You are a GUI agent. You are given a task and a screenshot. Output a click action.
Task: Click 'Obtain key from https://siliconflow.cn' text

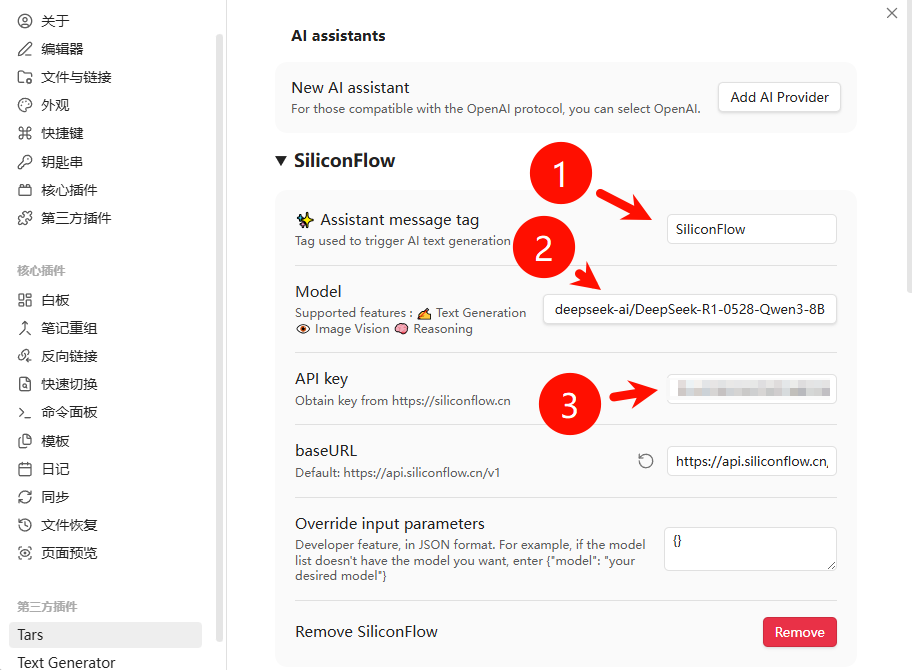402,401
